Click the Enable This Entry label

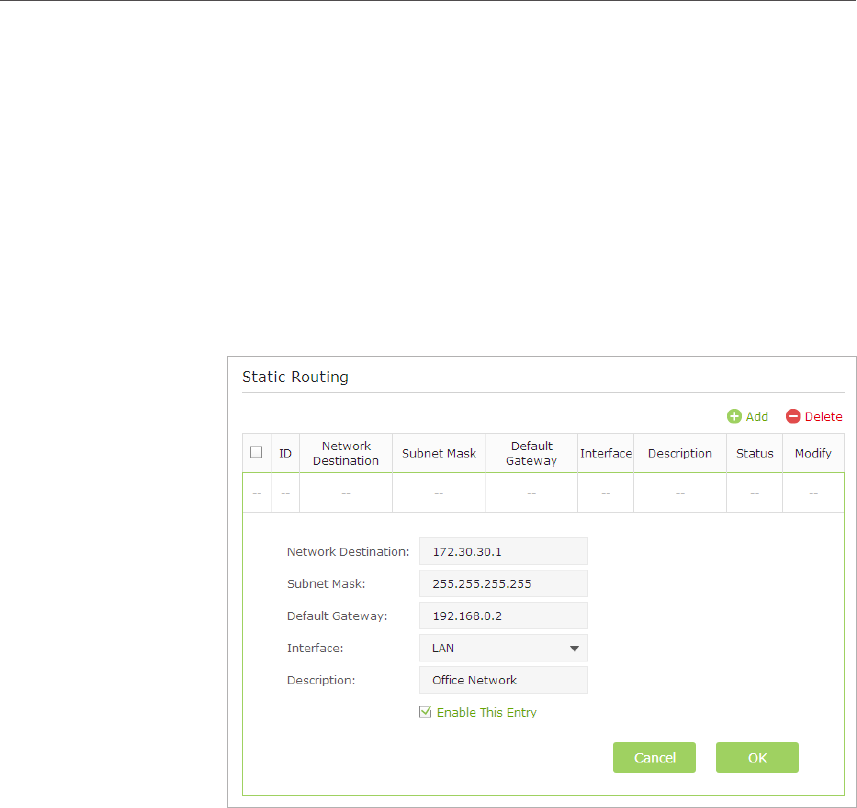[x=486, y=712]
